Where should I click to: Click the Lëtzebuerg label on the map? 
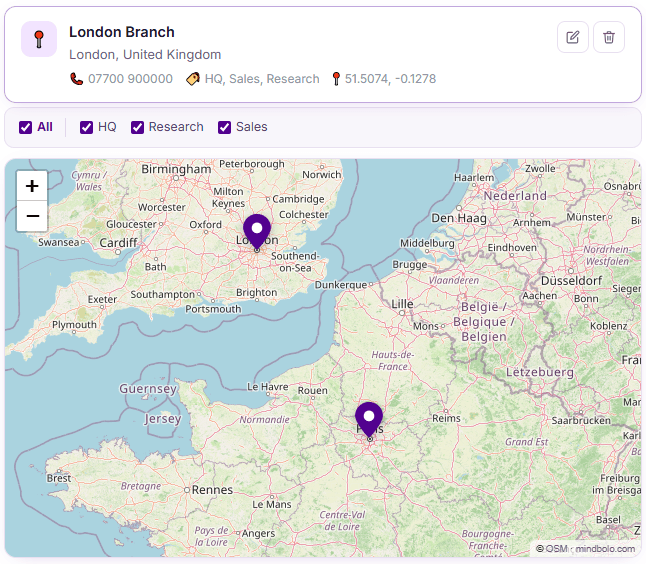point(540,372)
